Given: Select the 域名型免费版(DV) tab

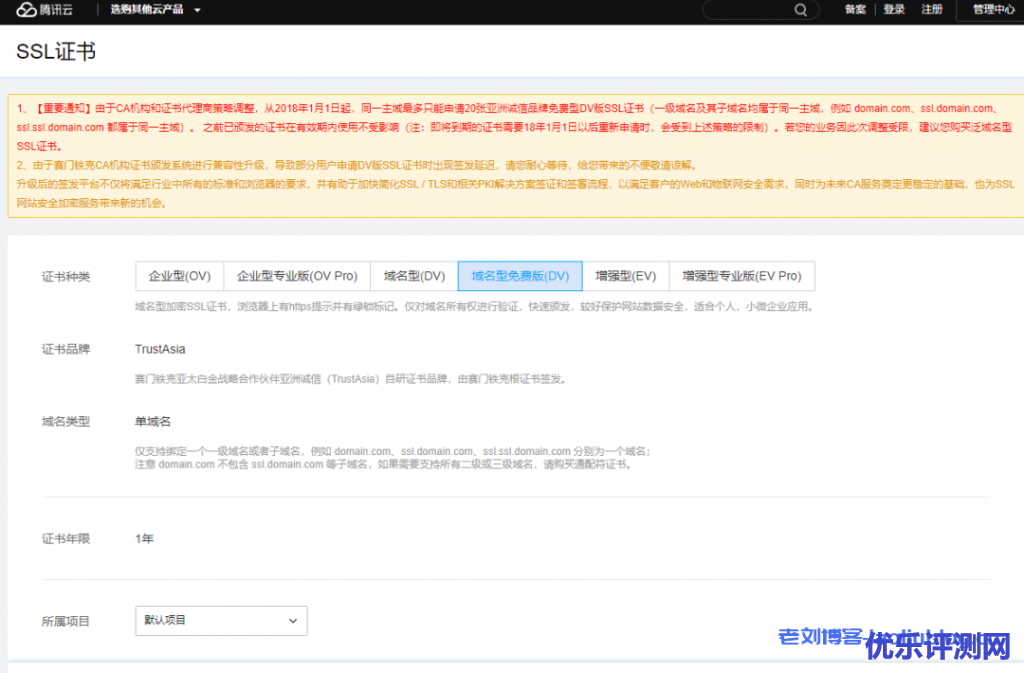Looking at the screenshot, I should pos(520,276).
